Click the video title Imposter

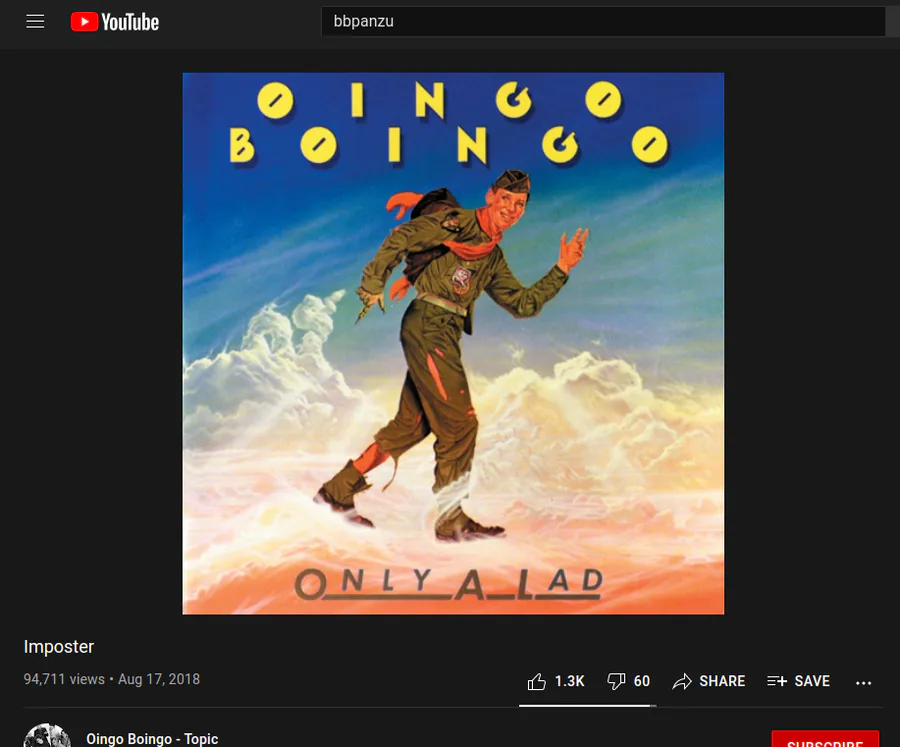pos(59,647)
